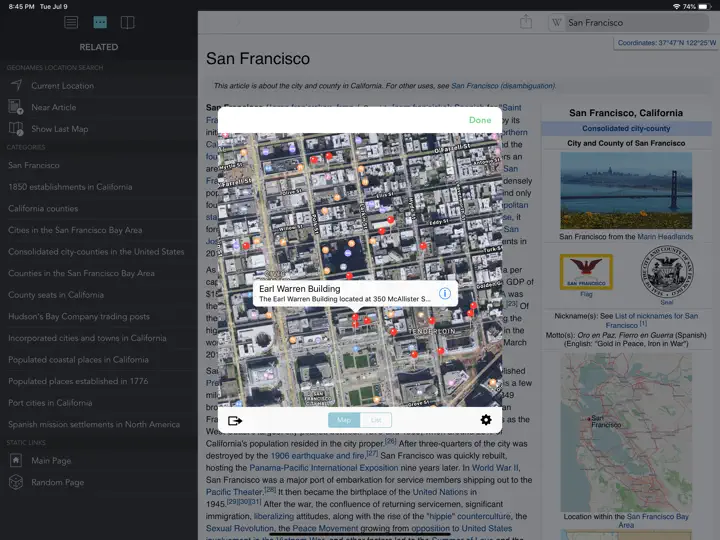720x540 pixels.
Task: Select Counties in the San Francisco Bay Area
Action: point(99,273)
